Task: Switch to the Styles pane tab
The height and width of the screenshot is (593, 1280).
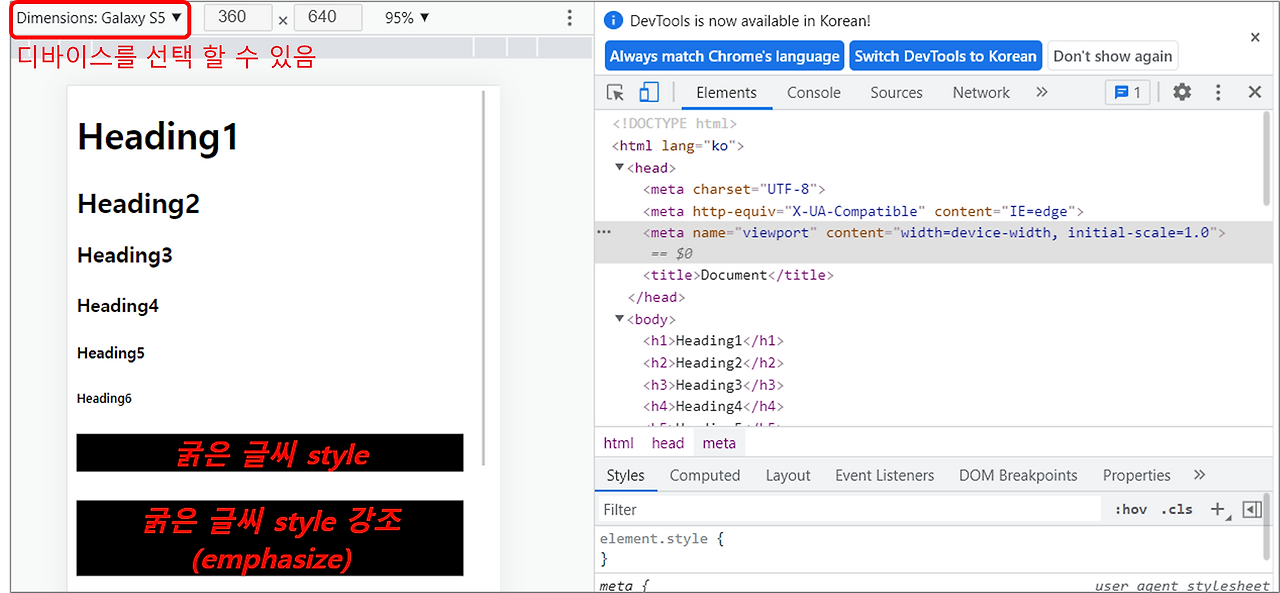Action: pos(626,476)
